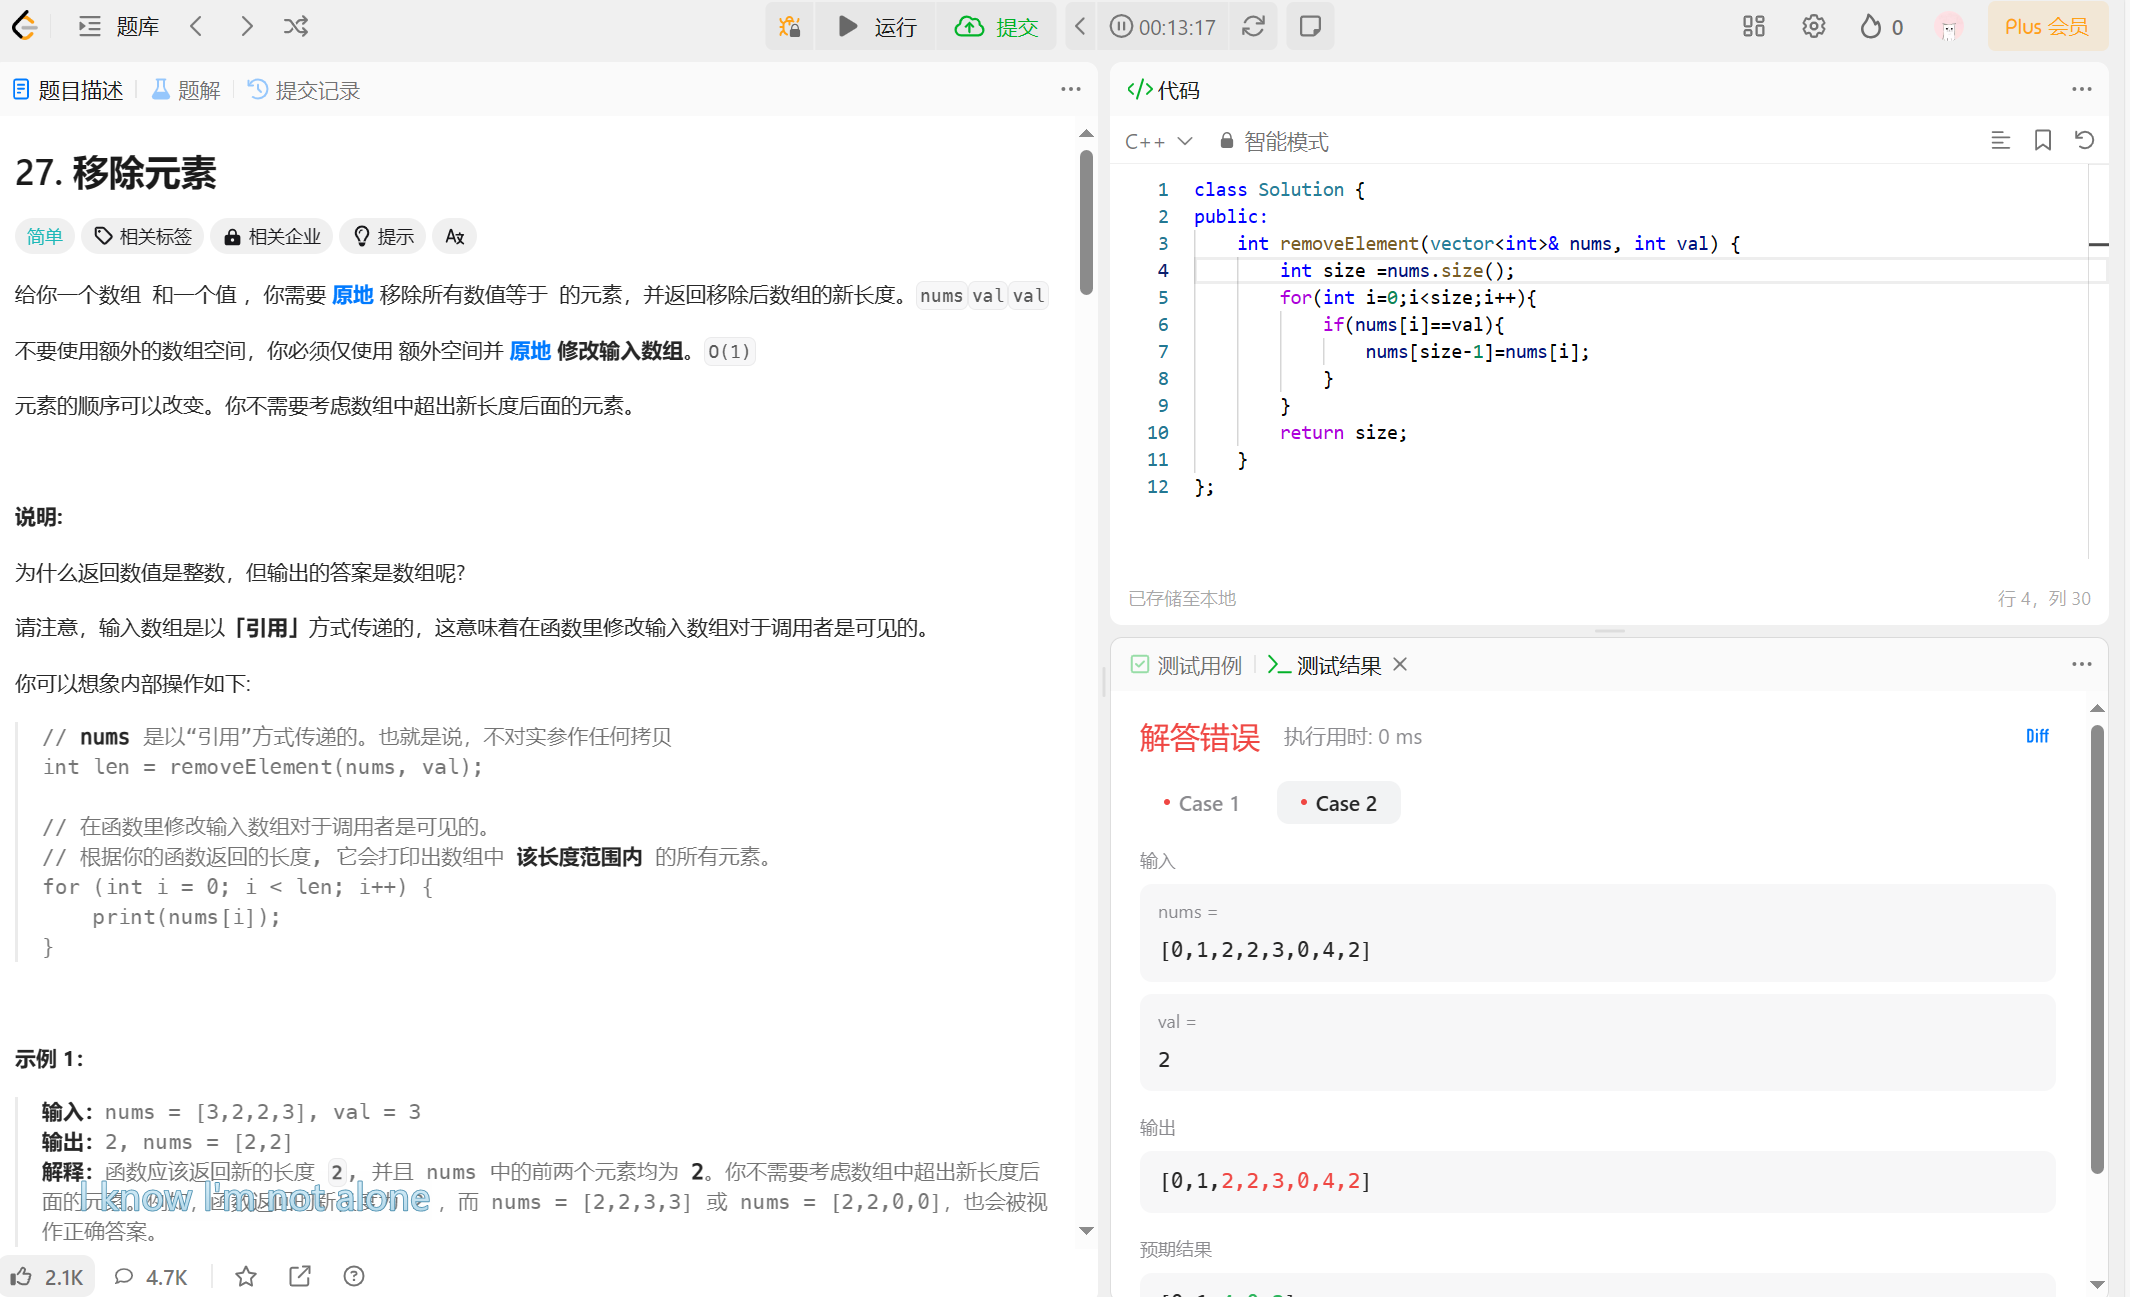Image resolution: width=2130 pixels, height=1297 pixels.
Task: Open the feedback question-mark icon
Action: 354,1276
